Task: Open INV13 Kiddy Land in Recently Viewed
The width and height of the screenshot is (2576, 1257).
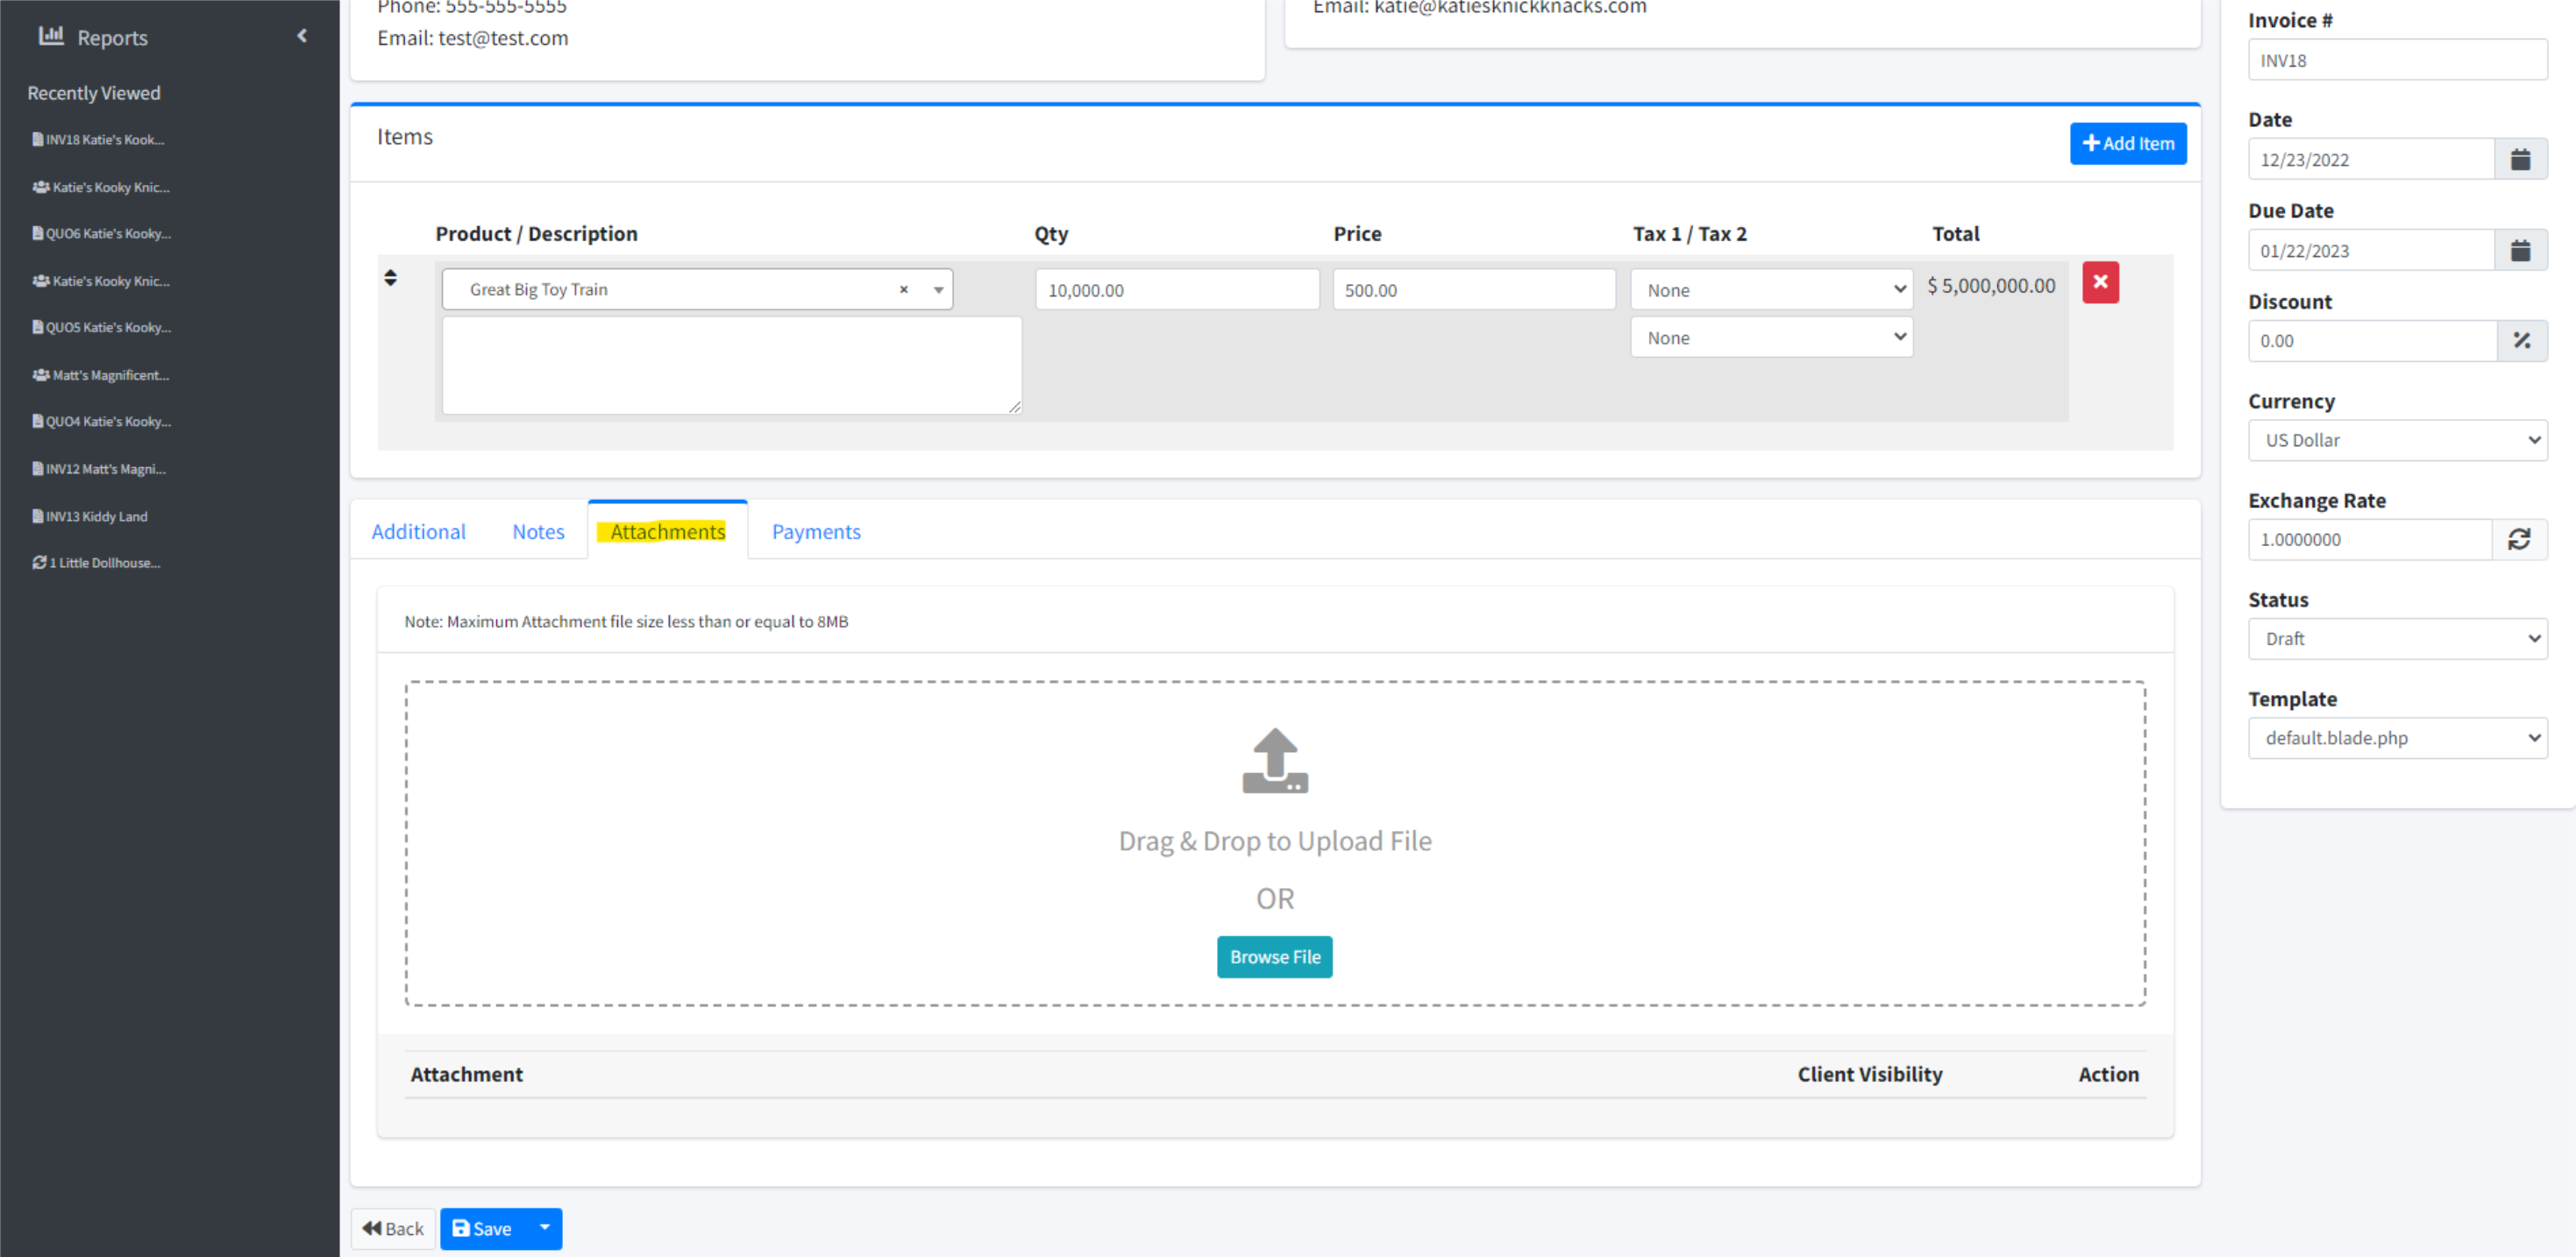Action: tap(96, 516)
